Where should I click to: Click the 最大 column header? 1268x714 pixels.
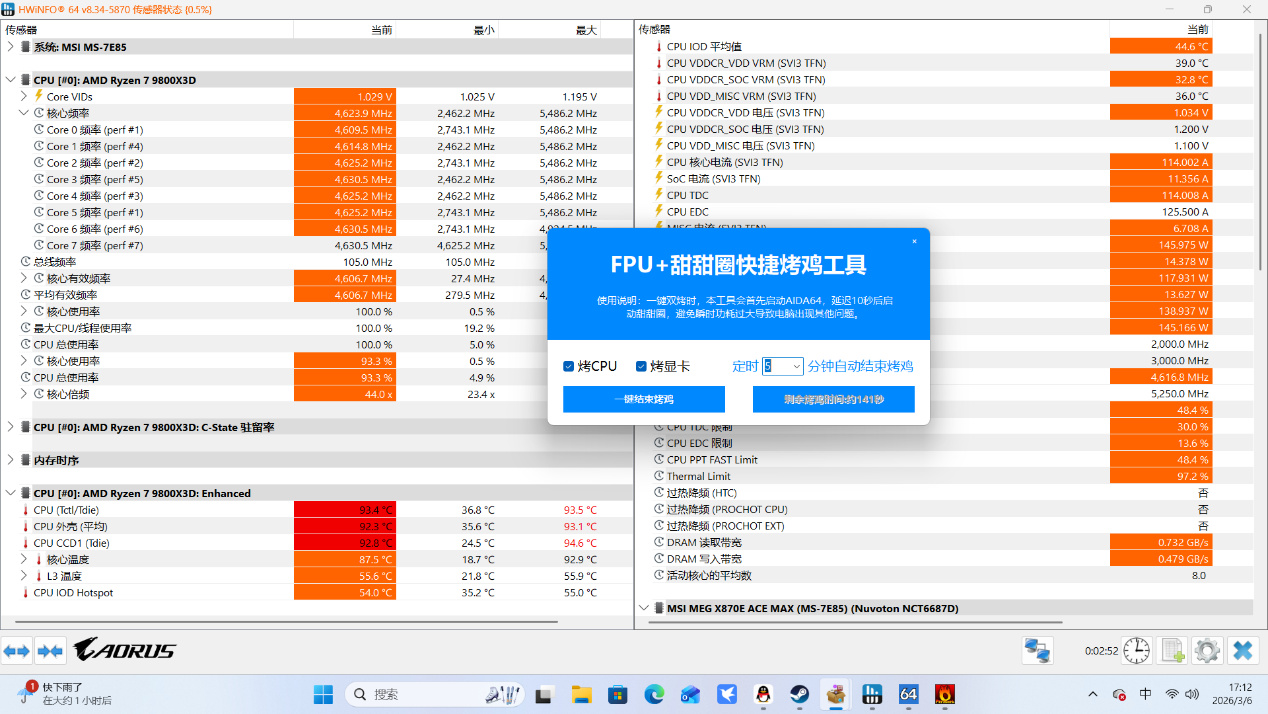point(586,30)
